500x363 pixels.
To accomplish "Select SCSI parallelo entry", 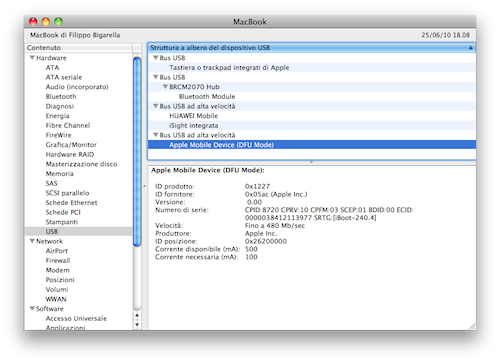I will pyautogui.click(x=67, y=193).
